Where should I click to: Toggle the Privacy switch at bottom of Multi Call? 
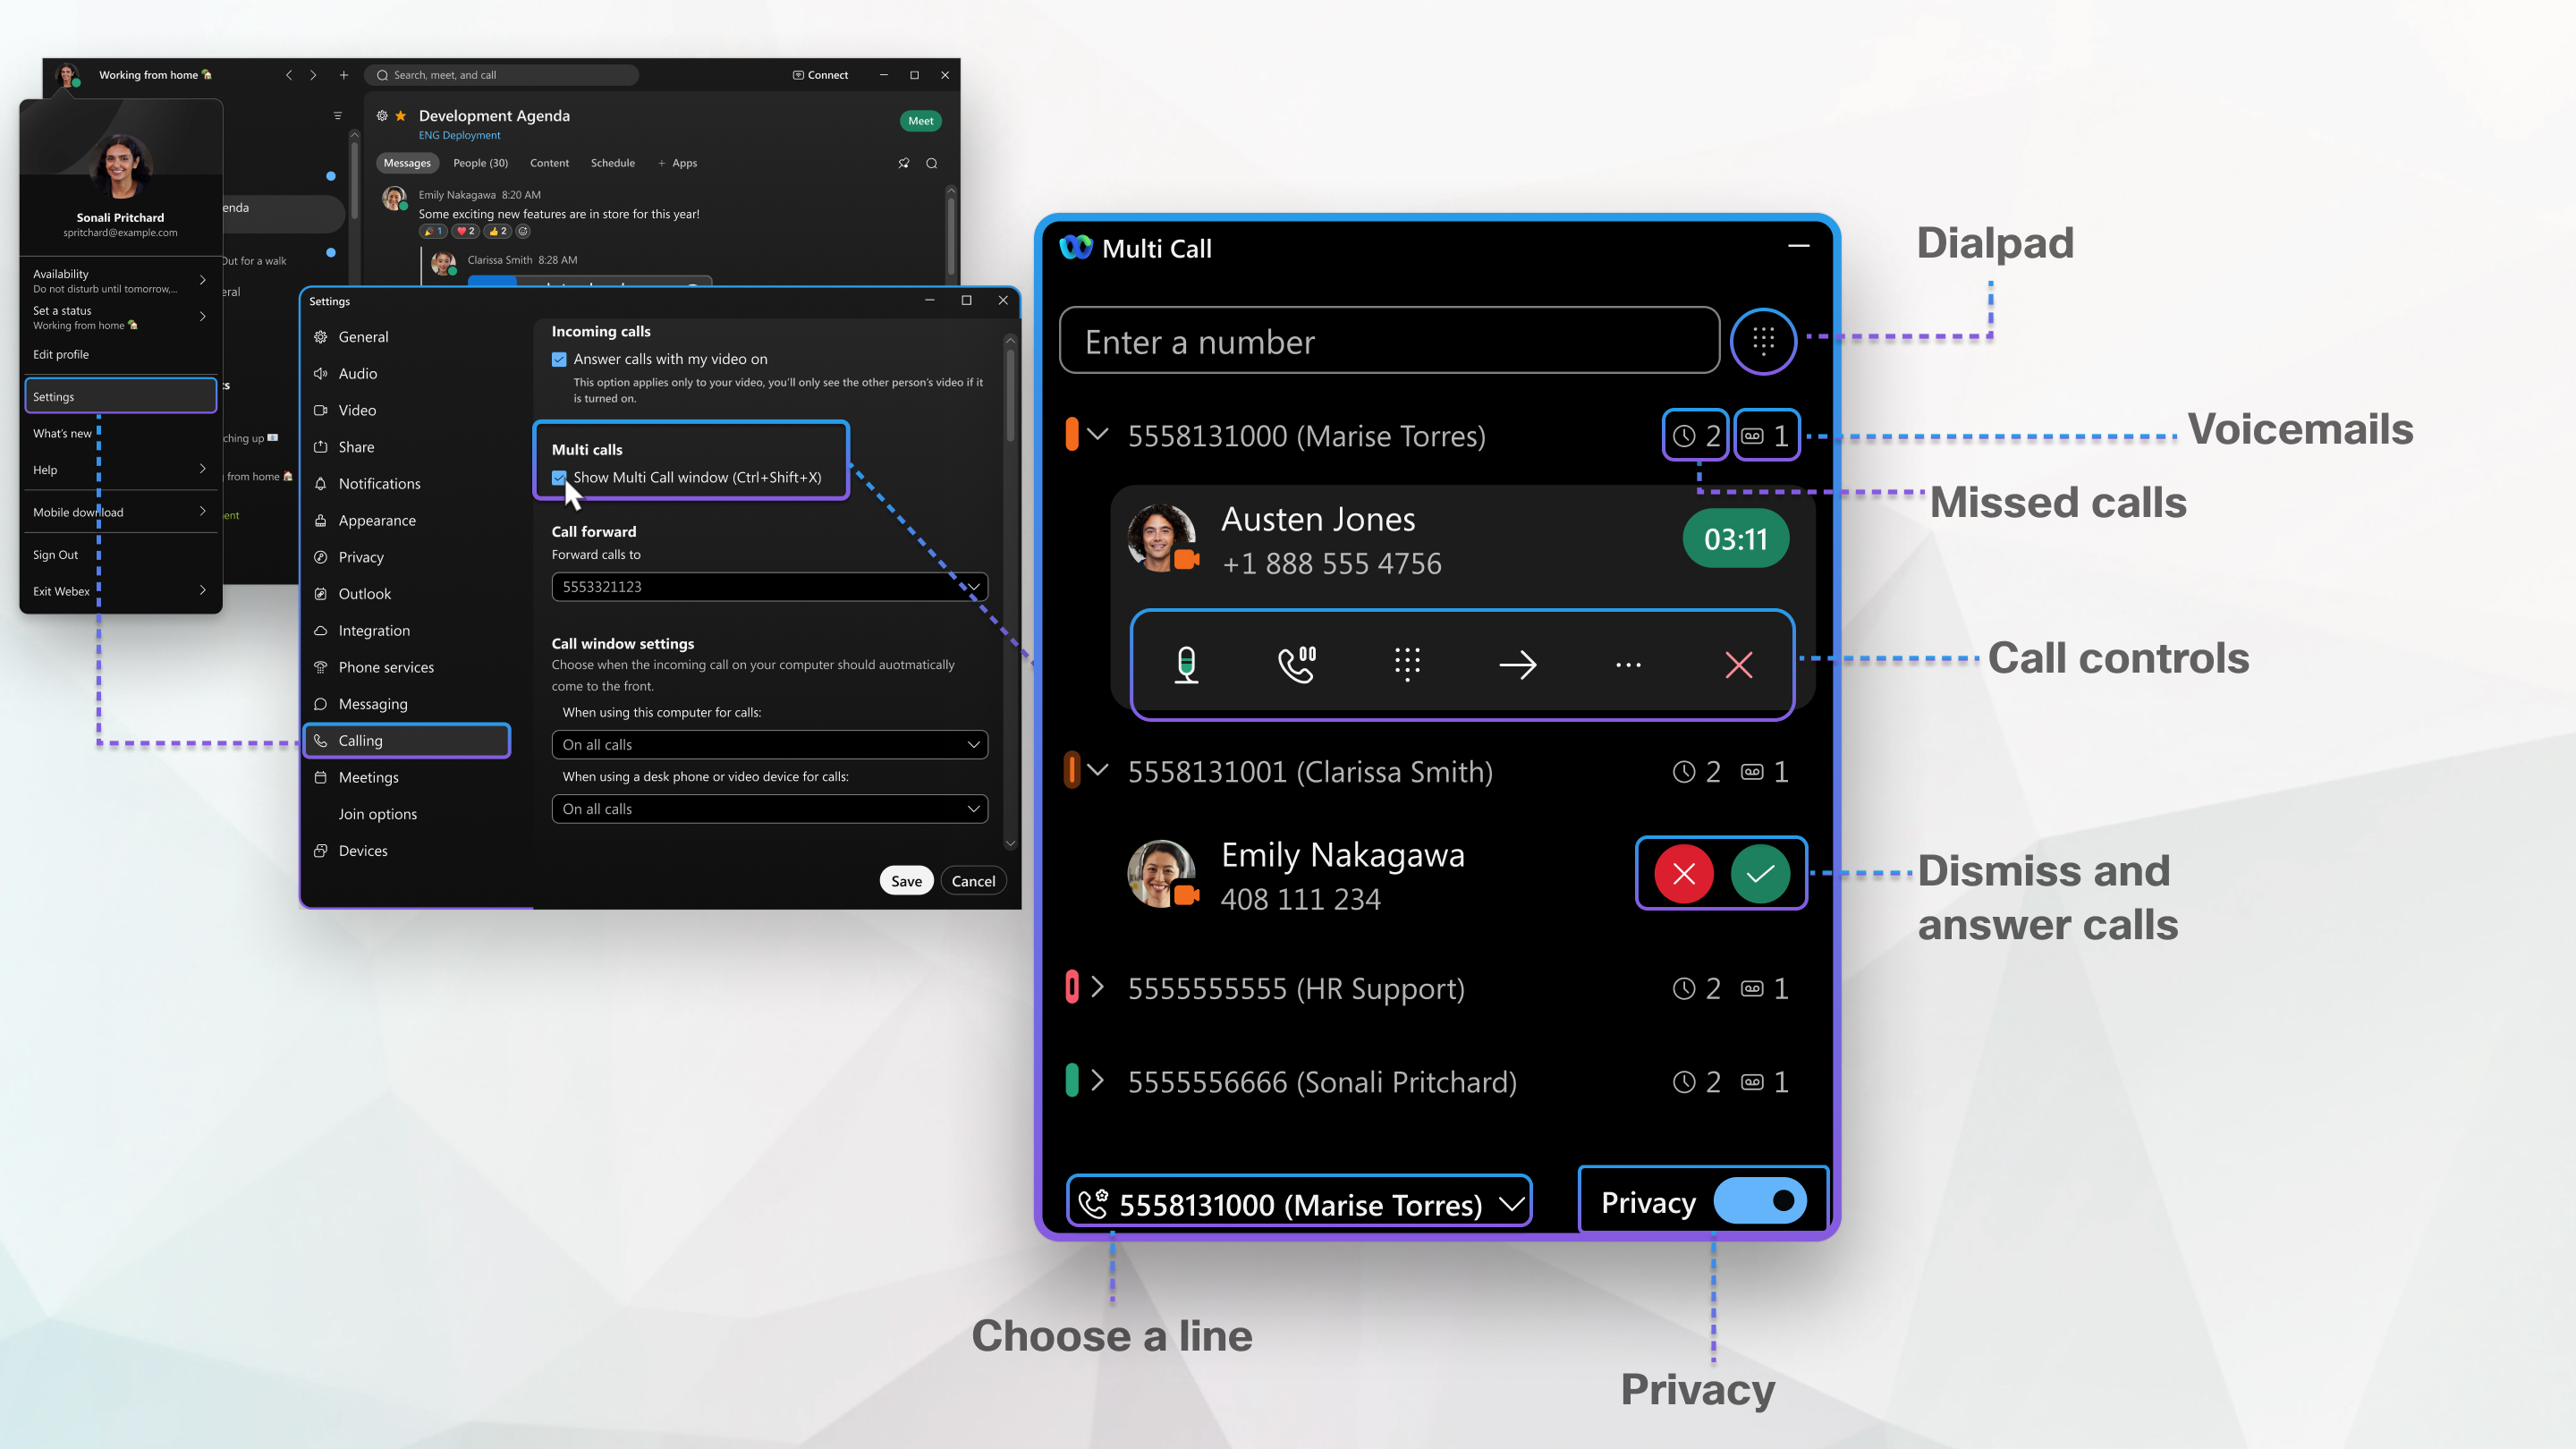click(x=1760, y=1203)
